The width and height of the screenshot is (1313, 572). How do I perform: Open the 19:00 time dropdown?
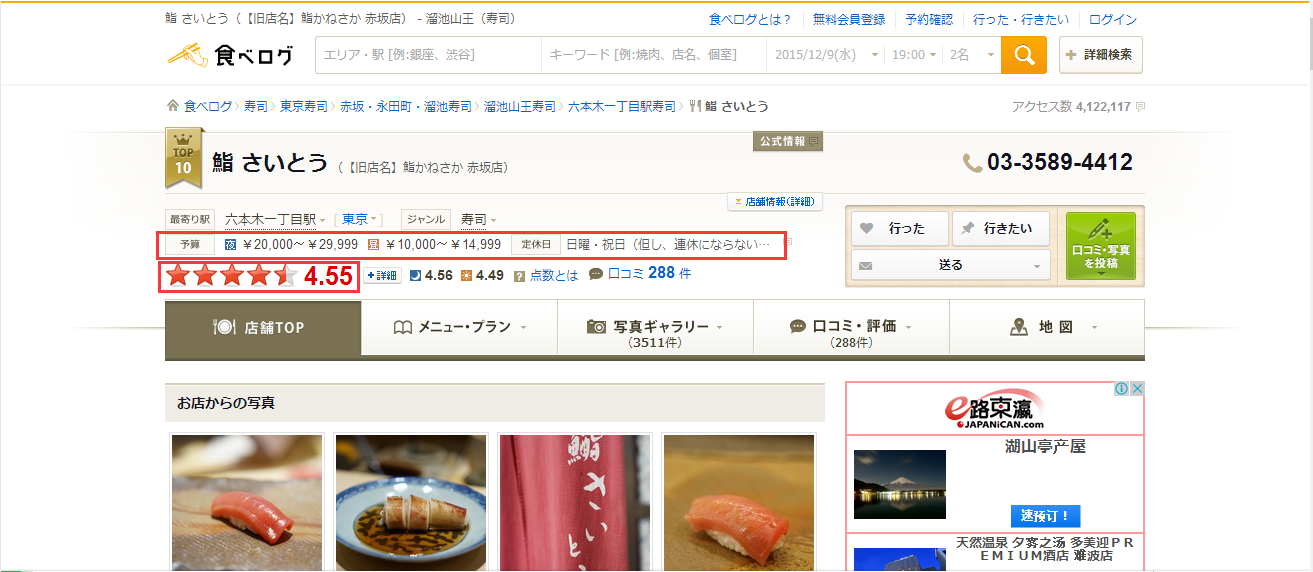[x=915, y=55]
